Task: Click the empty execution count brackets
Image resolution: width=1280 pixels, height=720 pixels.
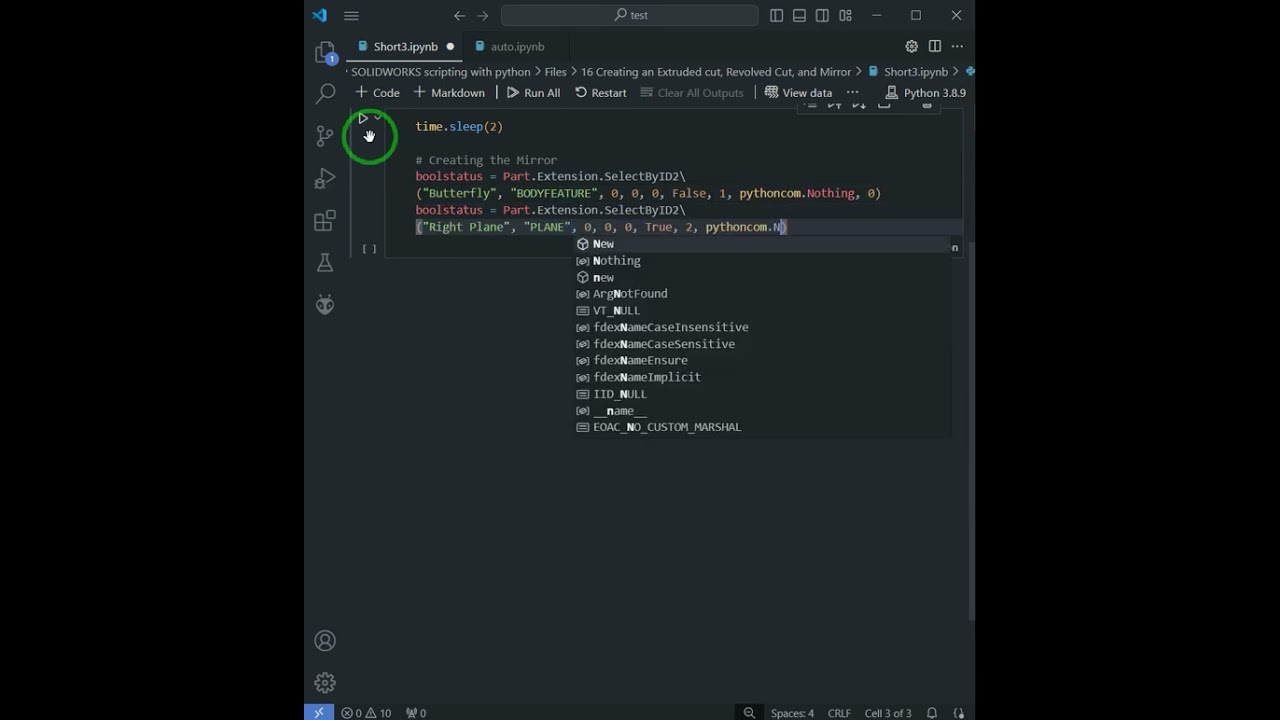Action: (x=369, y=249)
